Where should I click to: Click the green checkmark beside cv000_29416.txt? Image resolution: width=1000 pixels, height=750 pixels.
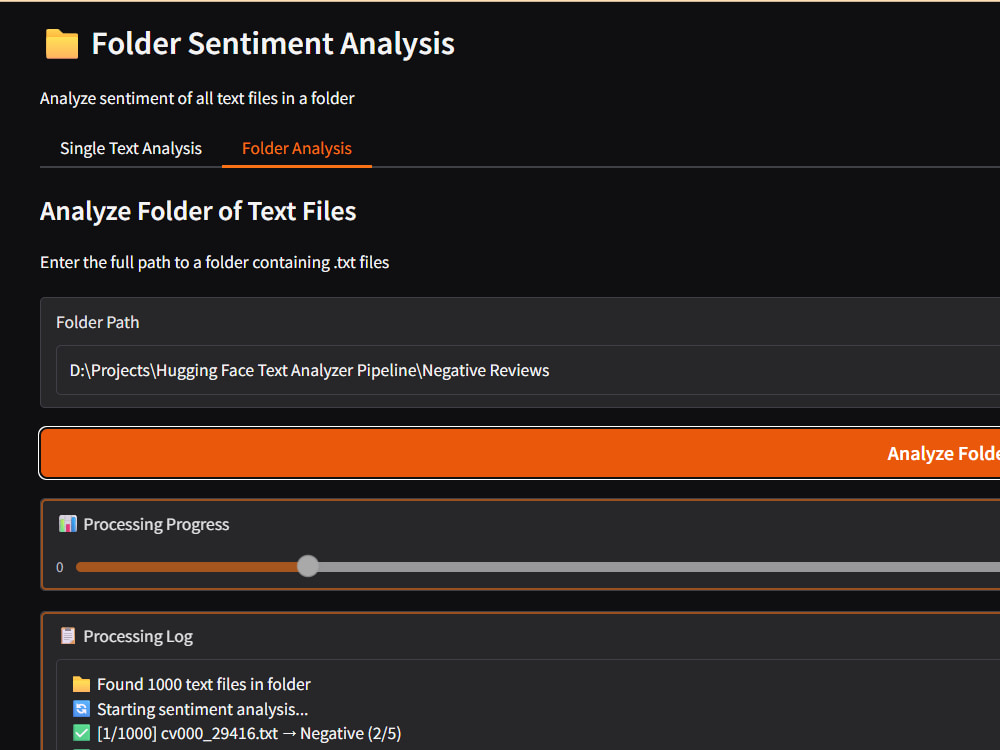pos(82,733)
